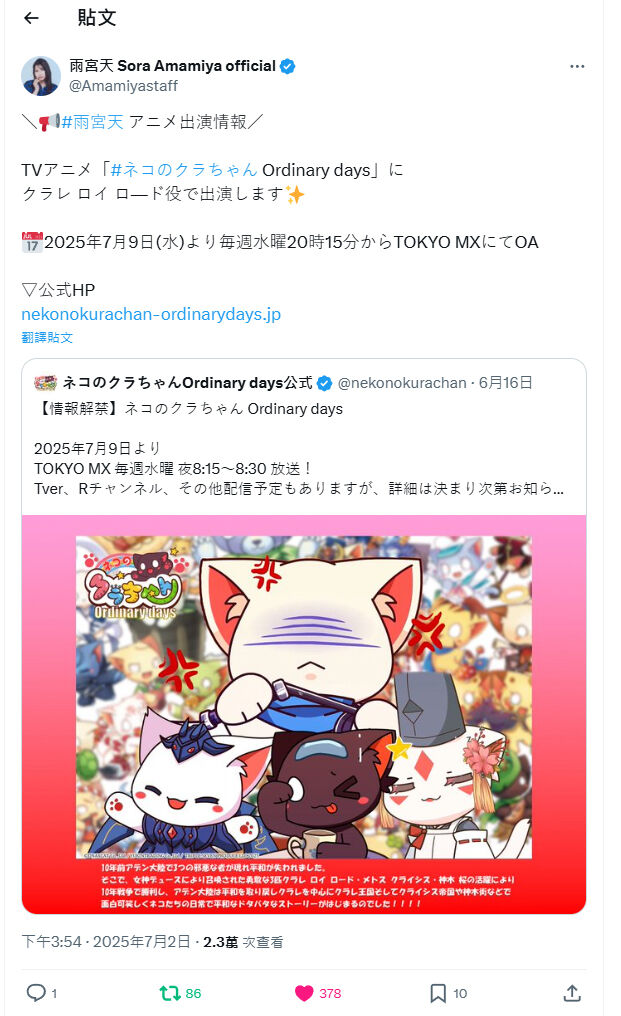
Task: Click the reply speech bubble icon
Action: pyautogui.click(x=36, y=993)
